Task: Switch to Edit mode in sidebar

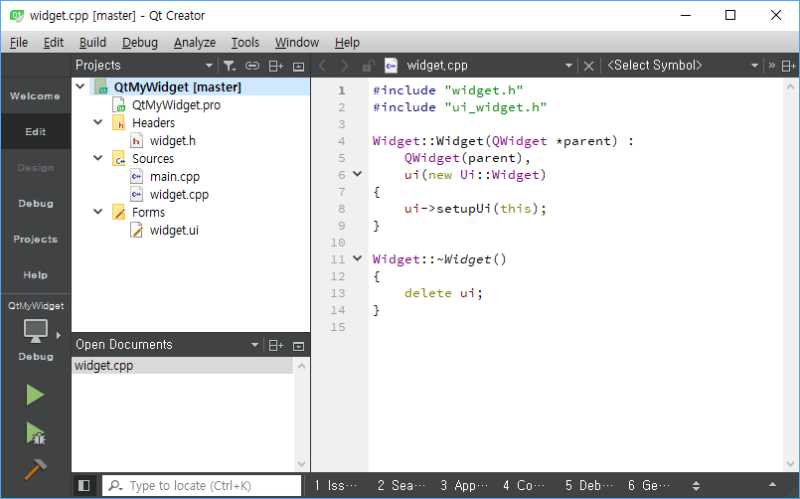Action: [x=35, y=131]
